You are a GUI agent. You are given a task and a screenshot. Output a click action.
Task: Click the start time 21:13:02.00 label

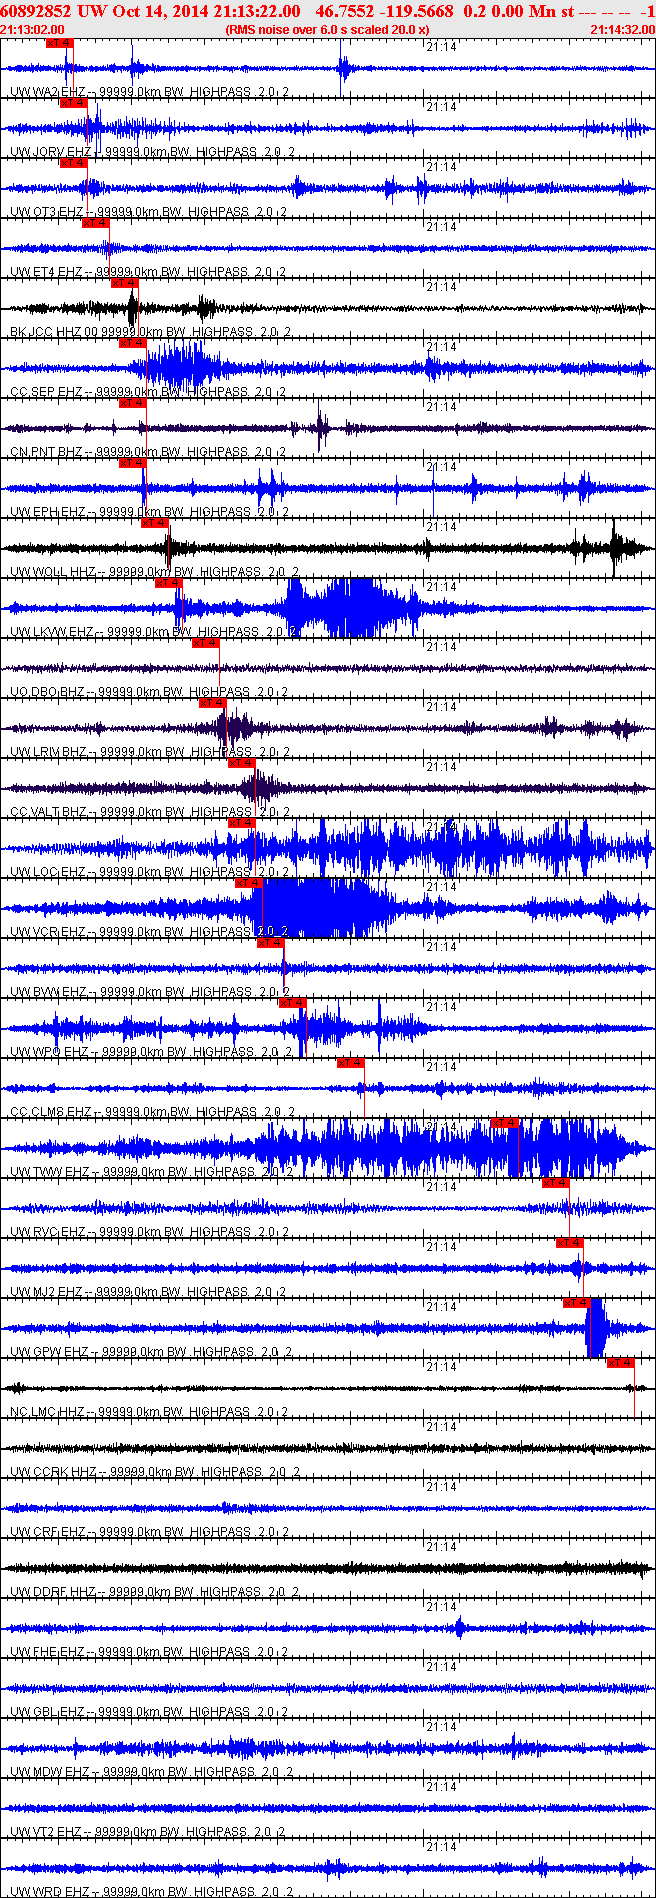(x=29, y=30)
